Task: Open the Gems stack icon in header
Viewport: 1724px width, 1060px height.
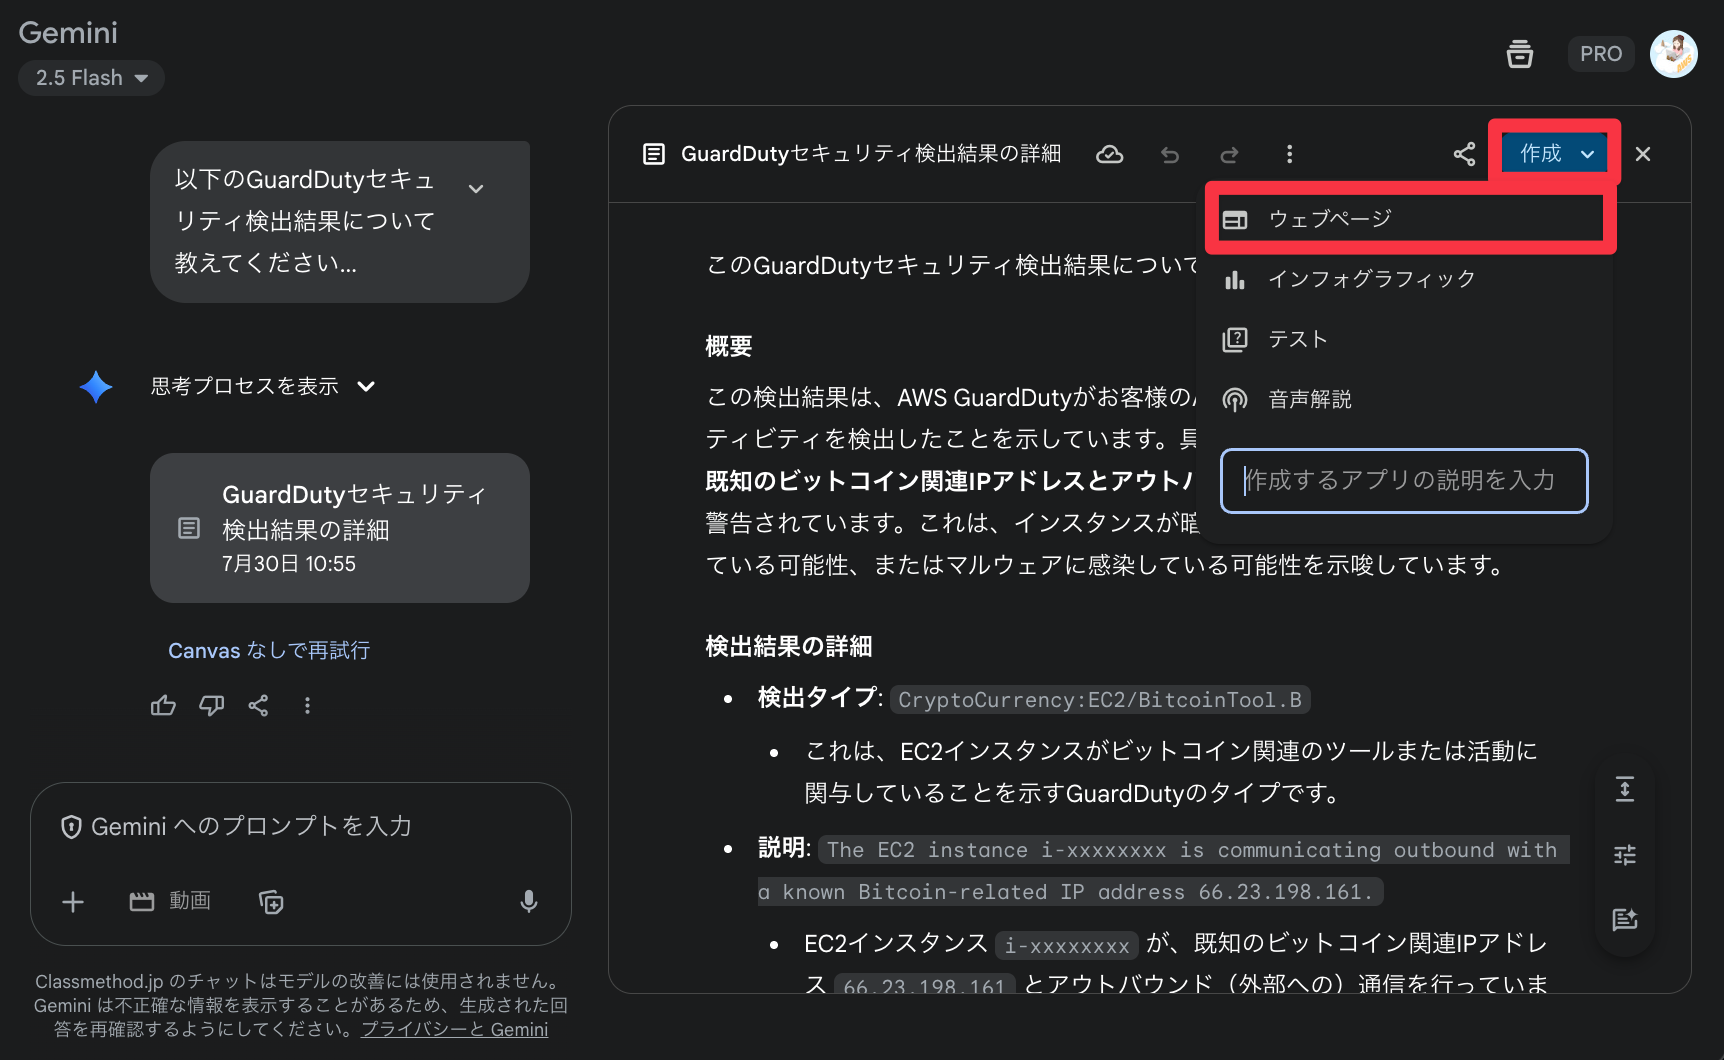Action: [x=1519, y=54]
